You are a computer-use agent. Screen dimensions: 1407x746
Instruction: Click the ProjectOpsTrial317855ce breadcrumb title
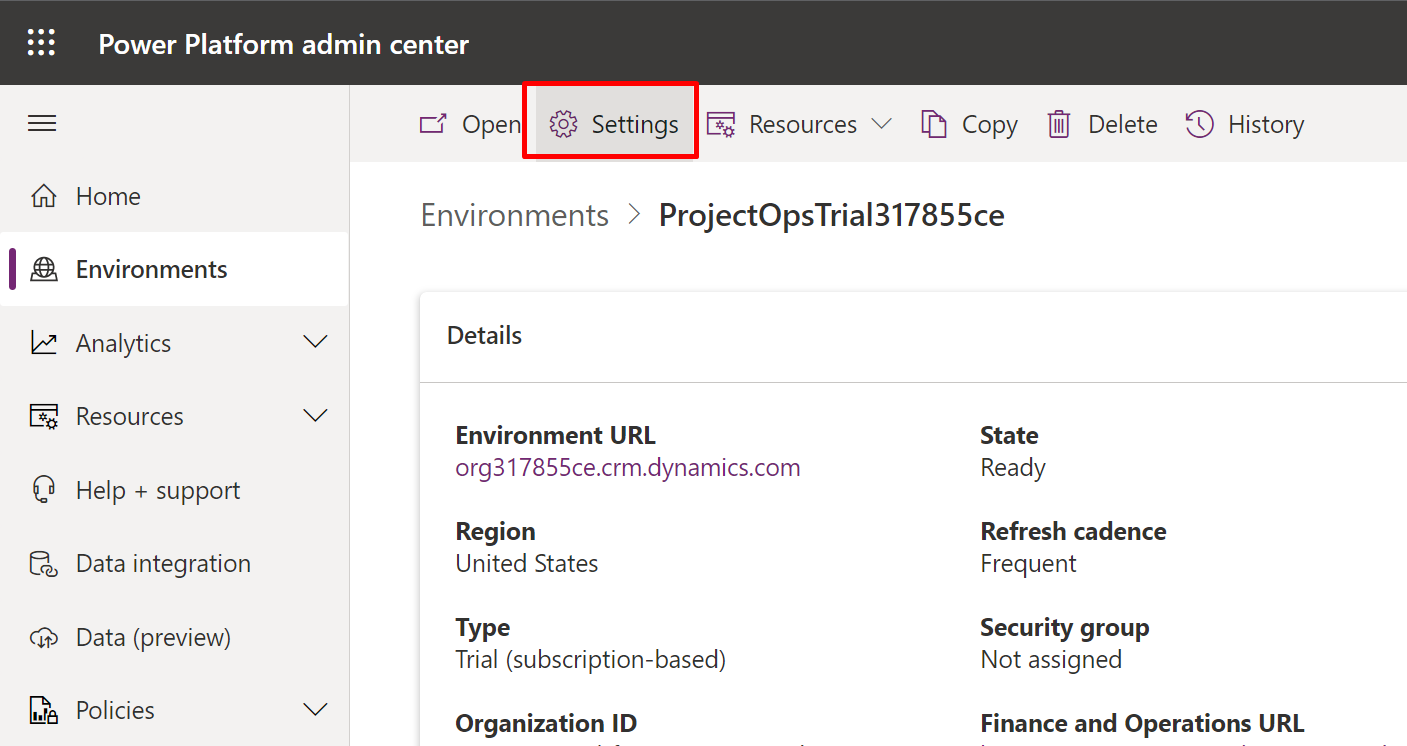[831, 214]
